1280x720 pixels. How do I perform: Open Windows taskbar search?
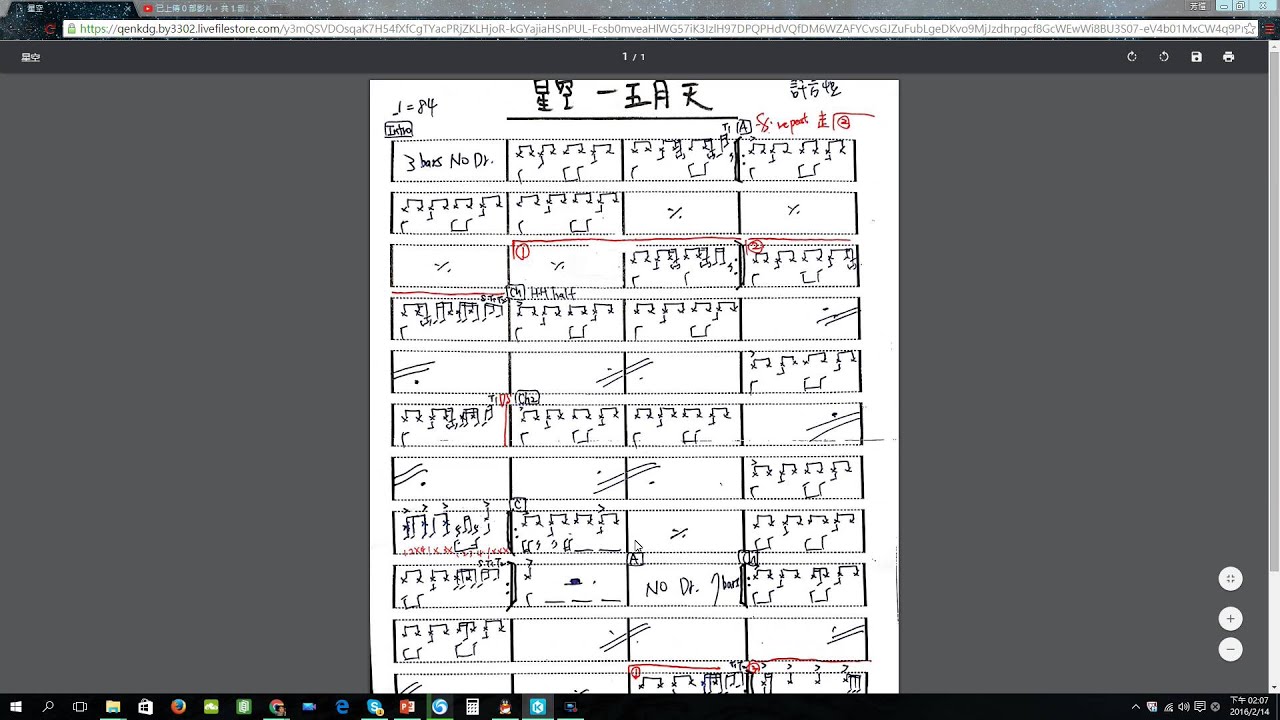click(x=48, y=707)
